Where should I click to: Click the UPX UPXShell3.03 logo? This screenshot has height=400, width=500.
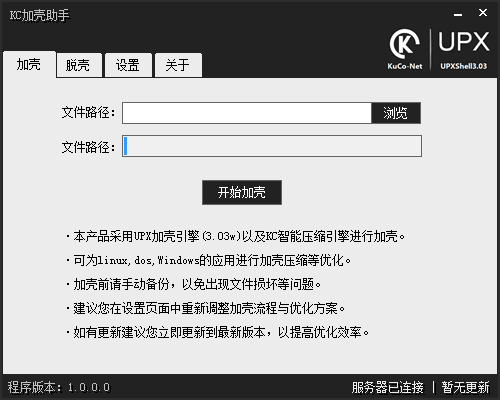click(463, 50)
